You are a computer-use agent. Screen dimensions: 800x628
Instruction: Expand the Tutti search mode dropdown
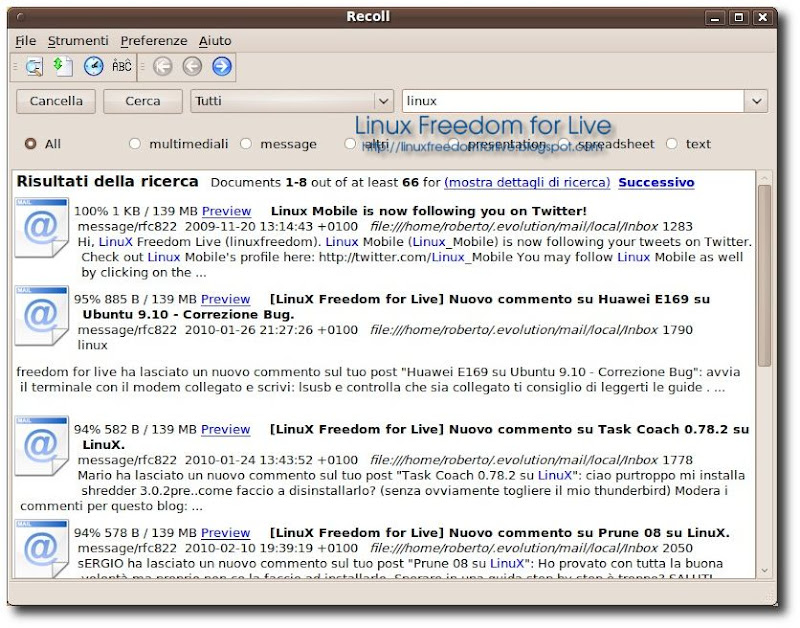(292, 101)
